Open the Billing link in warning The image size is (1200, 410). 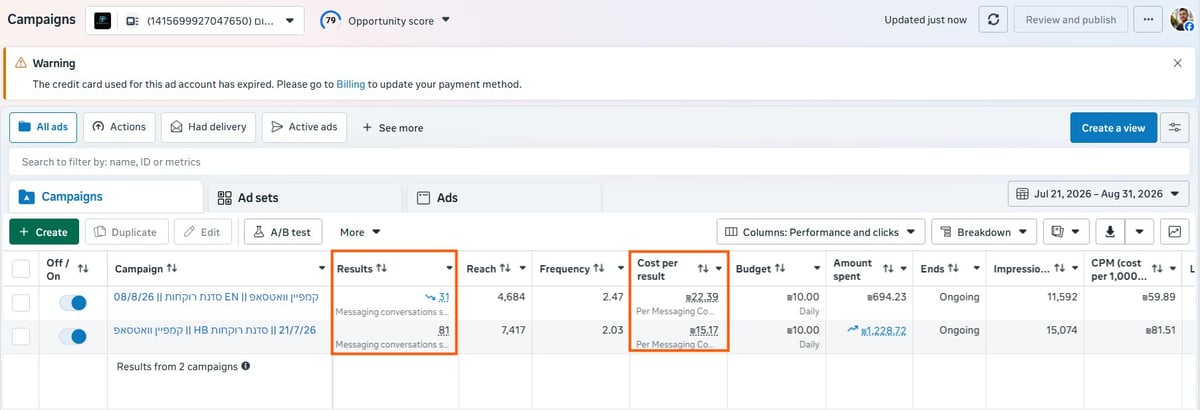[351, 85]
